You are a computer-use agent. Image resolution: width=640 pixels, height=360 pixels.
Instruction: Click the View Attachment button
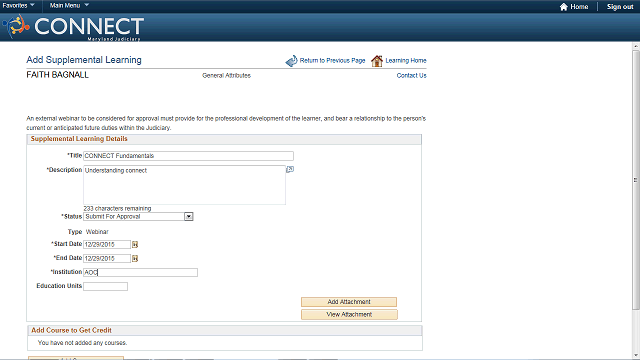click(349, 314)
